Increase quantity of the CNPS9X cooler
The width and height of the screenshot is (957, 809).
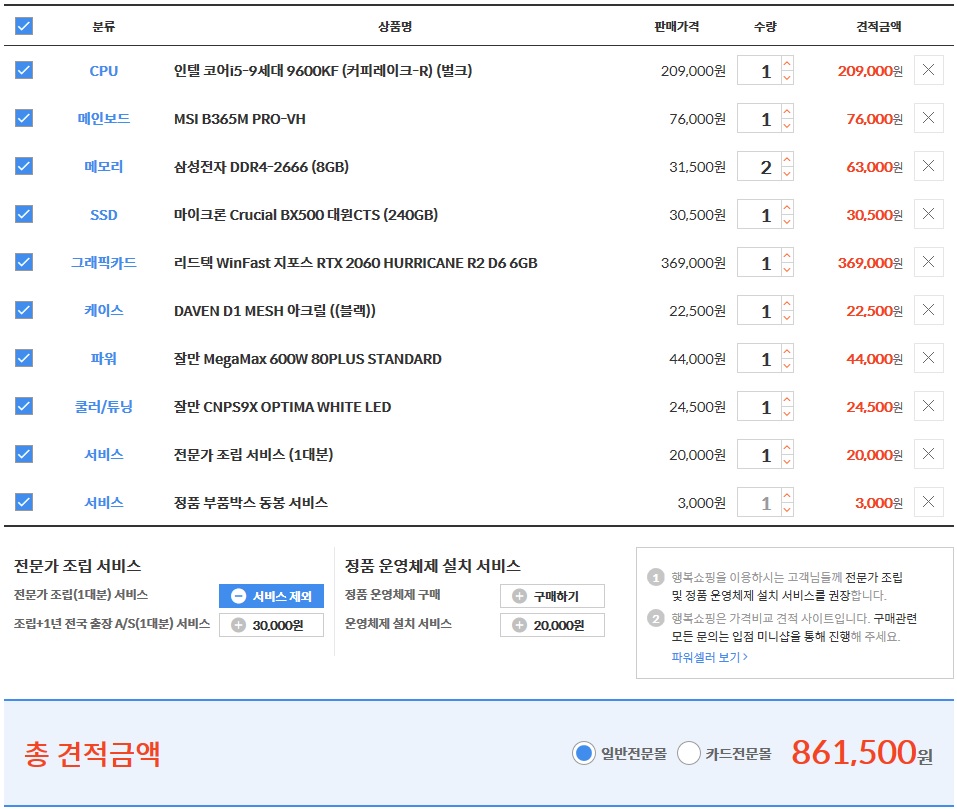click(787, 399)
